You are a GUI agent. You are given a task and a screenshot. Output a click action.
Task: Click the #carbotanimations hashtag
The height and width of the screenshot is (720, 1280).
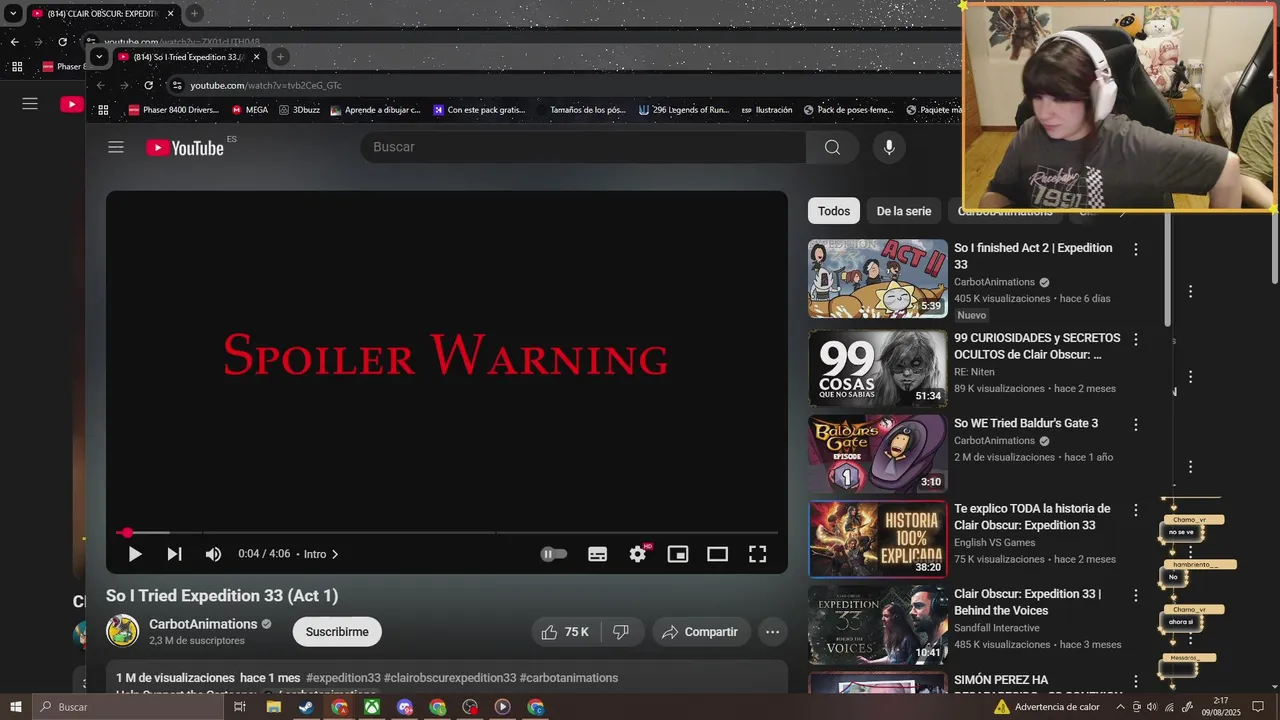coord(569,678)
